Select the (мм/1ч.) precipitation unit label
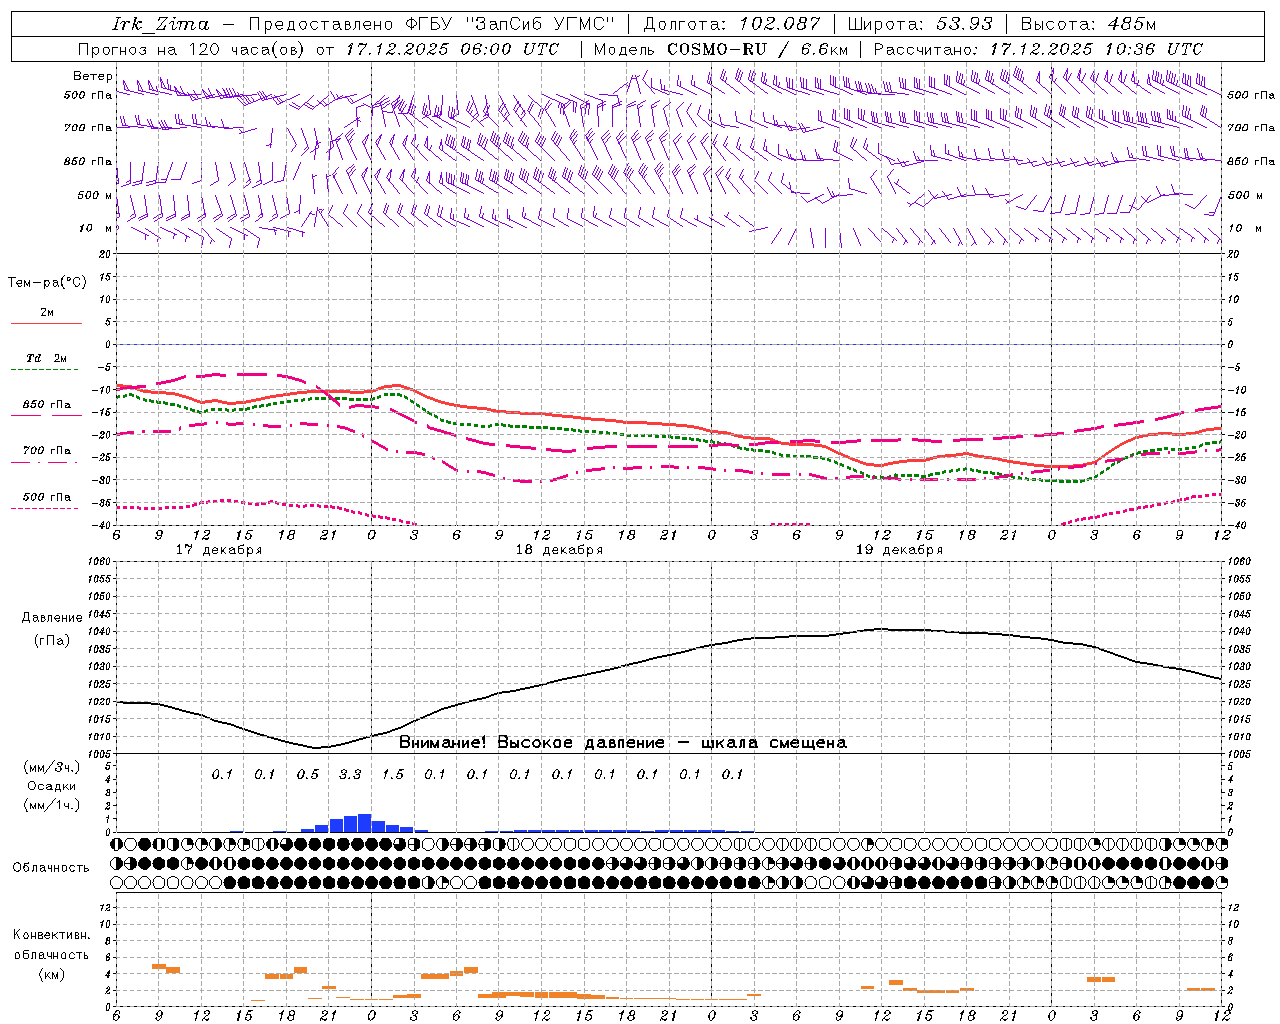The width and height of the screenshot is (1280, 1024). click(52, 805)
